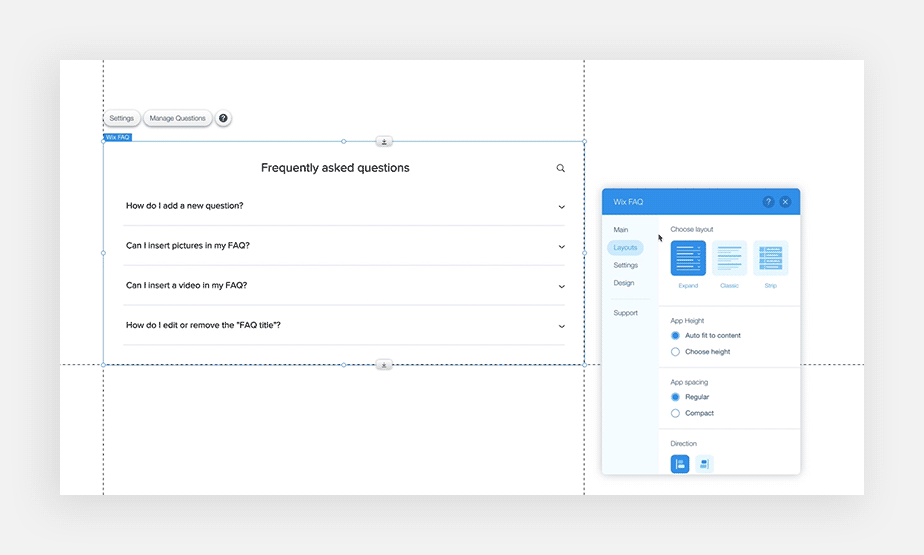This screenshot has width=924, height=555.
Task: Click 'Frequently asked questions' heading
Action: tap(335, 168)
